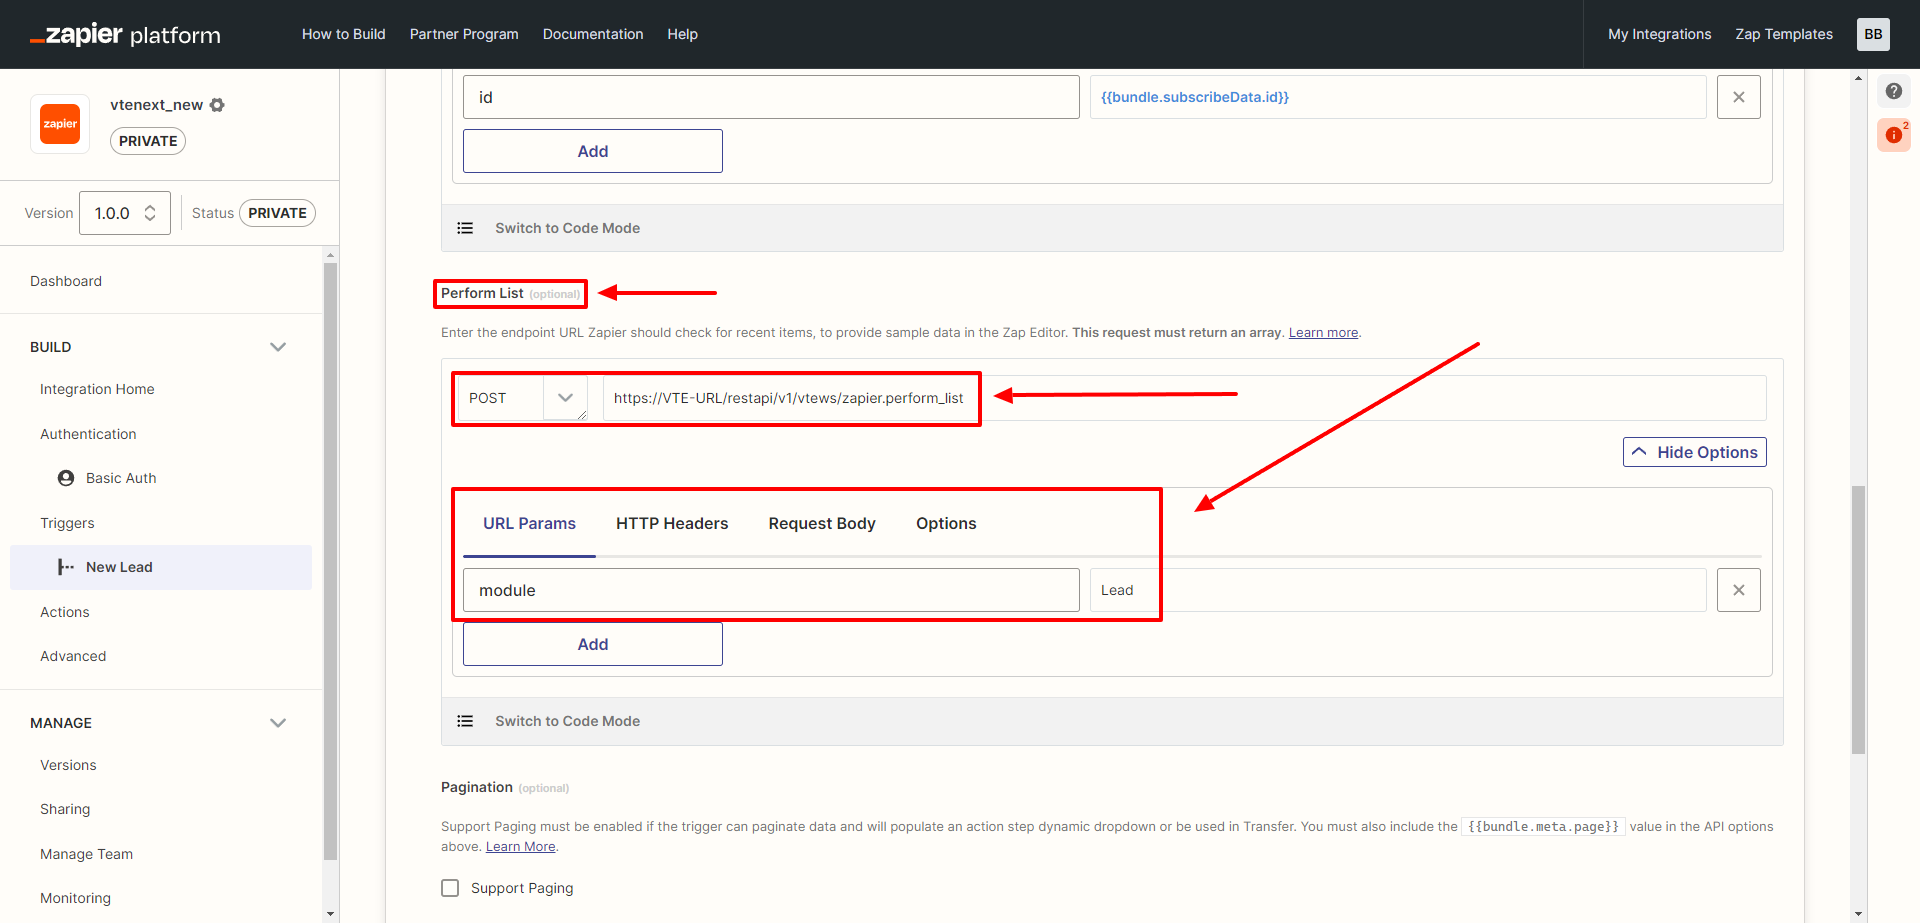The image size is (1920, 923).
Task: Switch to the Request Body tab
Action: click(x=822, y=524)
